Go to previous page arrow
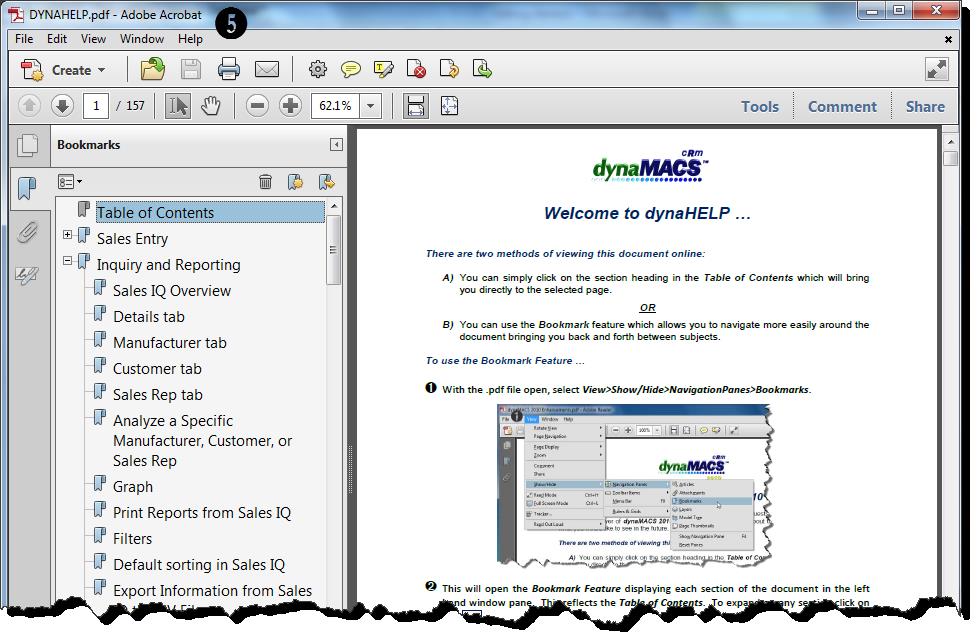The height and width of the screenshot is (642, 978). point(29,106)
